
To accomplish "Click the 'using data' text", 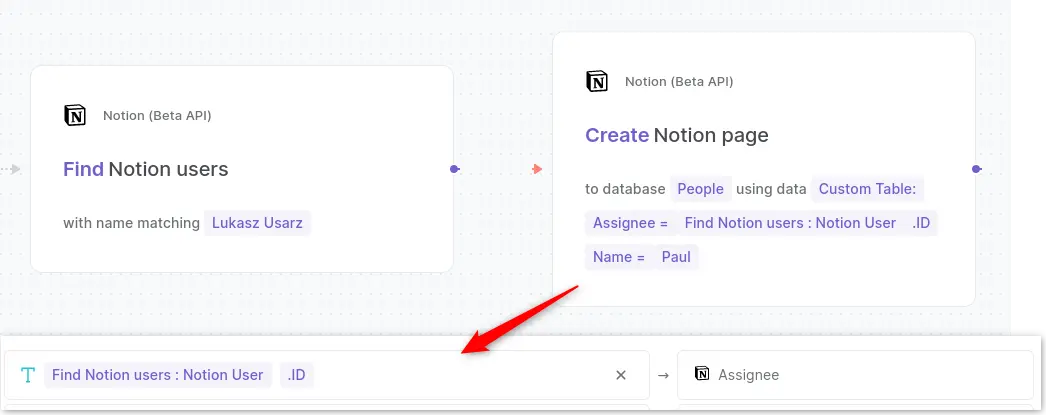I will pos(771,189).
